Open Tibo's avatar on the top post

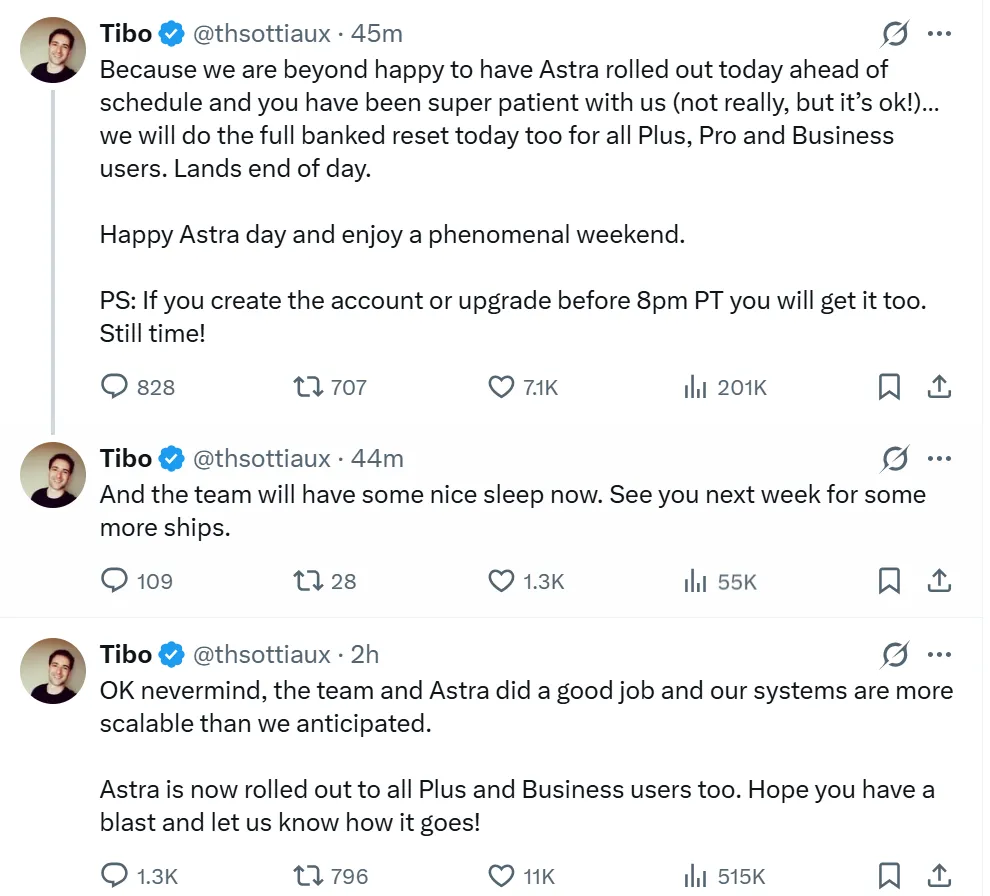tap(53, 50)
